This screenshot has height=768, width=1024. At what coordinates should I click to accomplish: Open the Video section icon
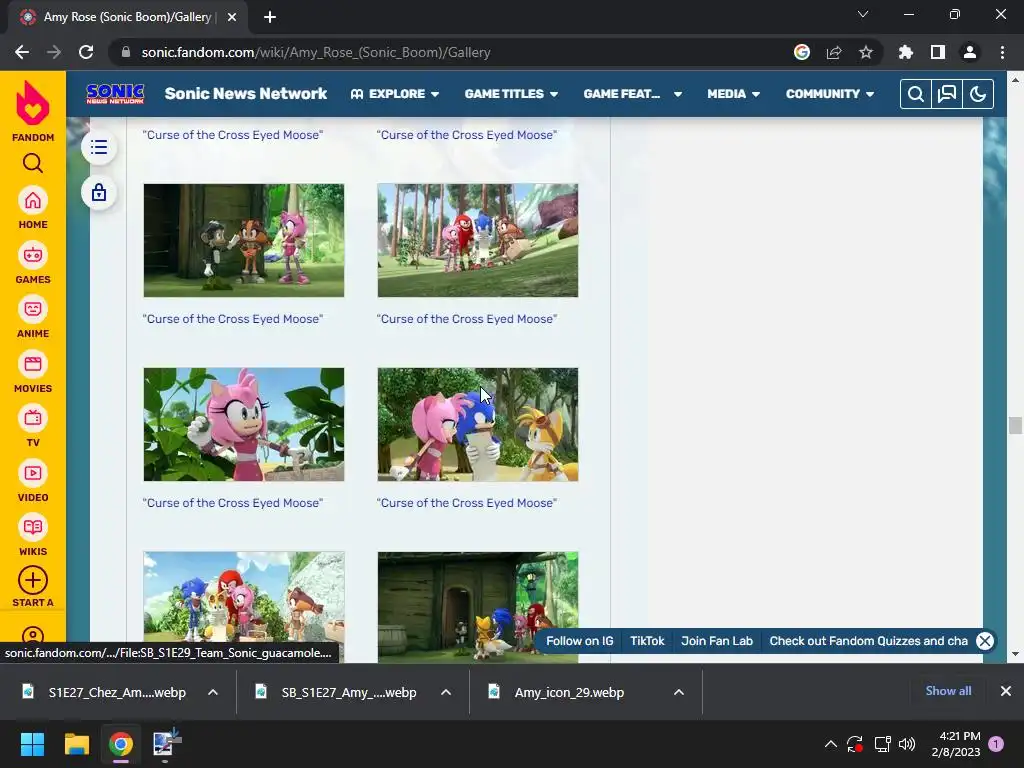pos(33,473)
